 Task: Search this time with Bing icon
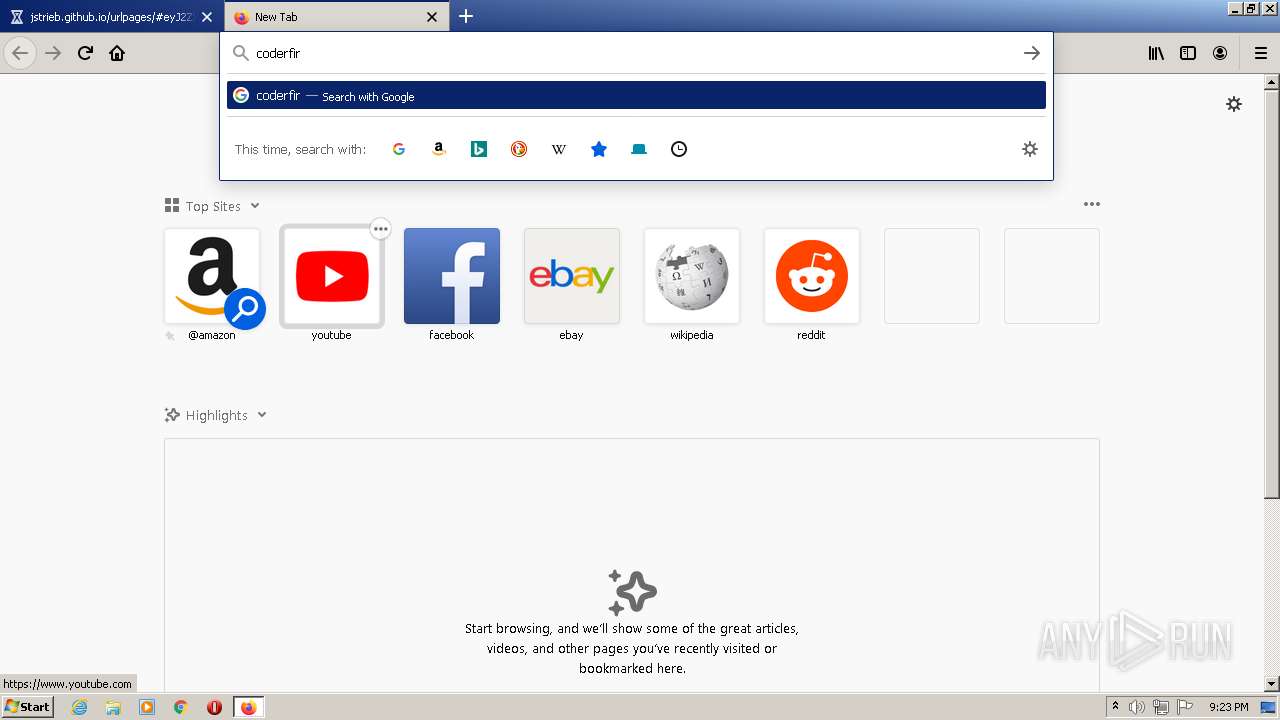[479, 149]
